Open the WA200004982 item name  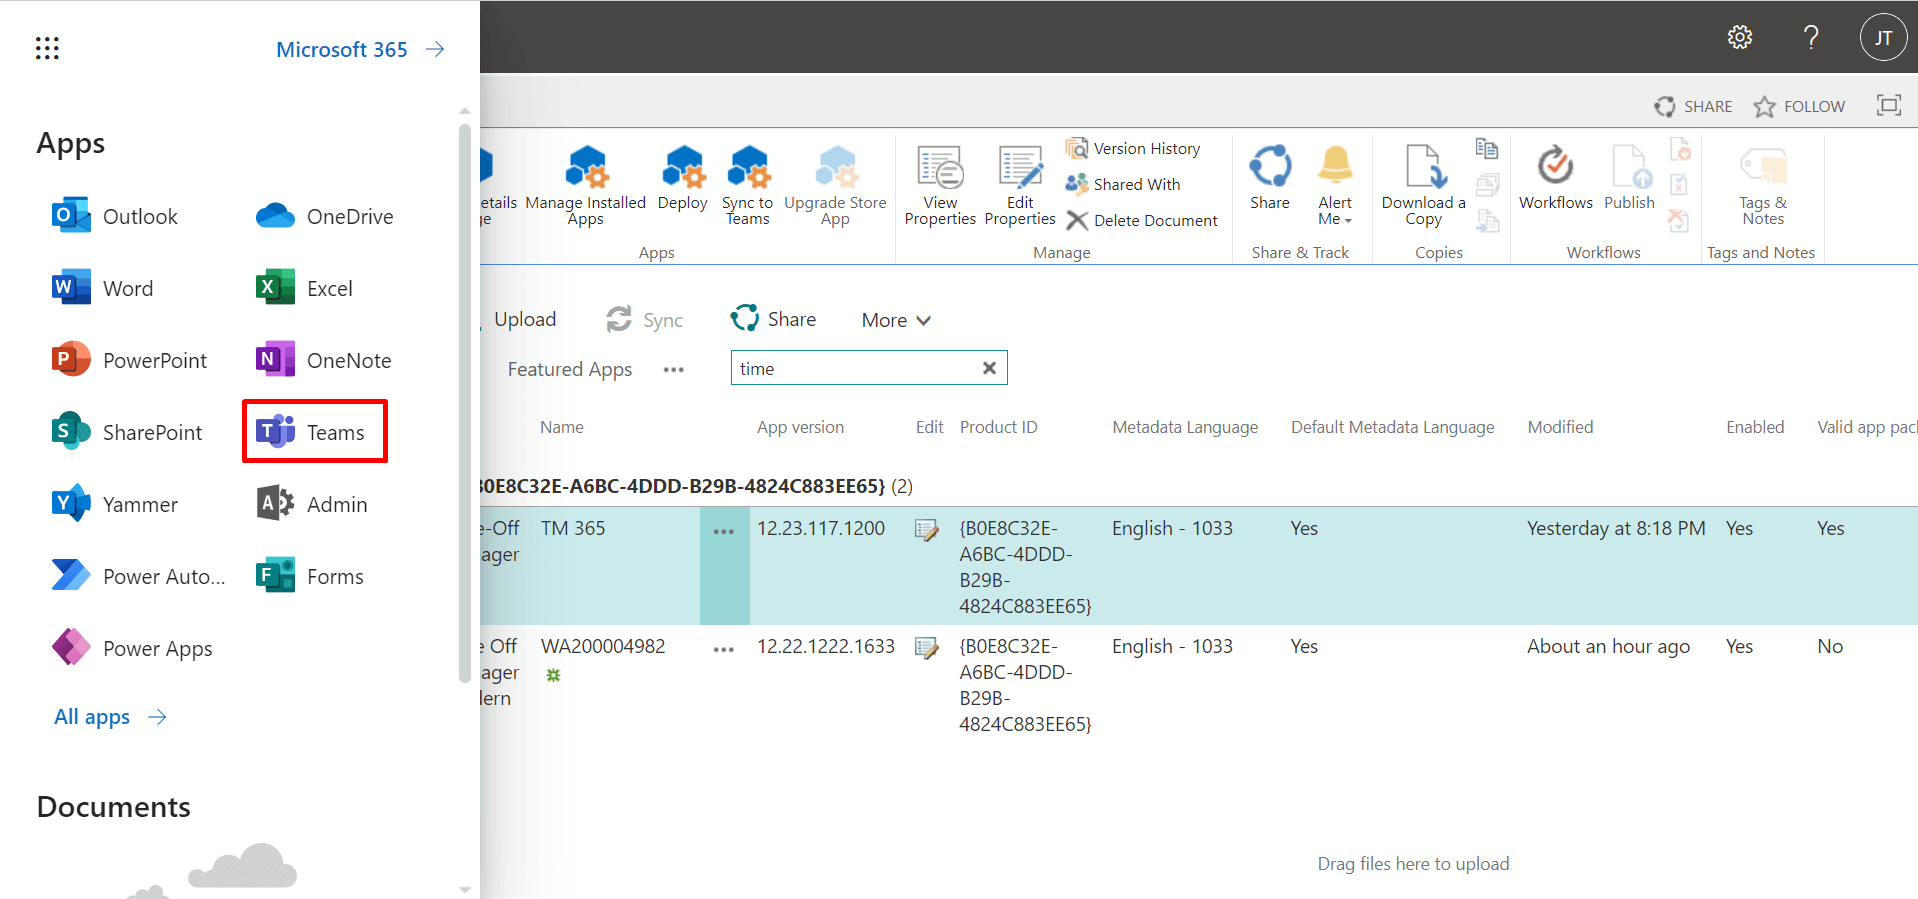tap(603, 646)
